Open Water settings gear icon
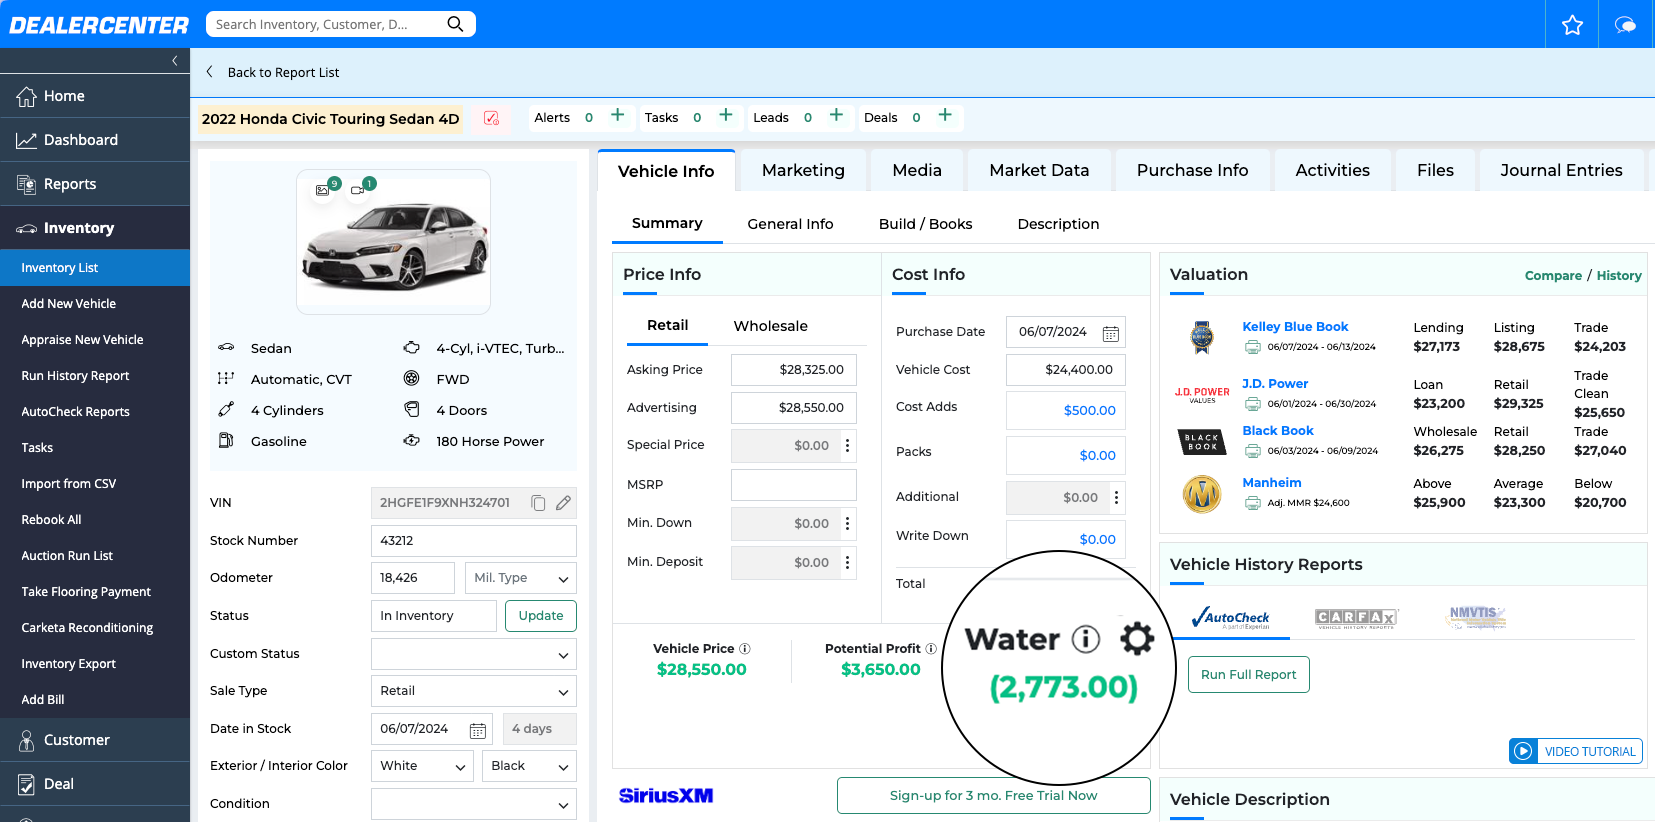This screenshot has height=822, width=1655. [1137, 639]
